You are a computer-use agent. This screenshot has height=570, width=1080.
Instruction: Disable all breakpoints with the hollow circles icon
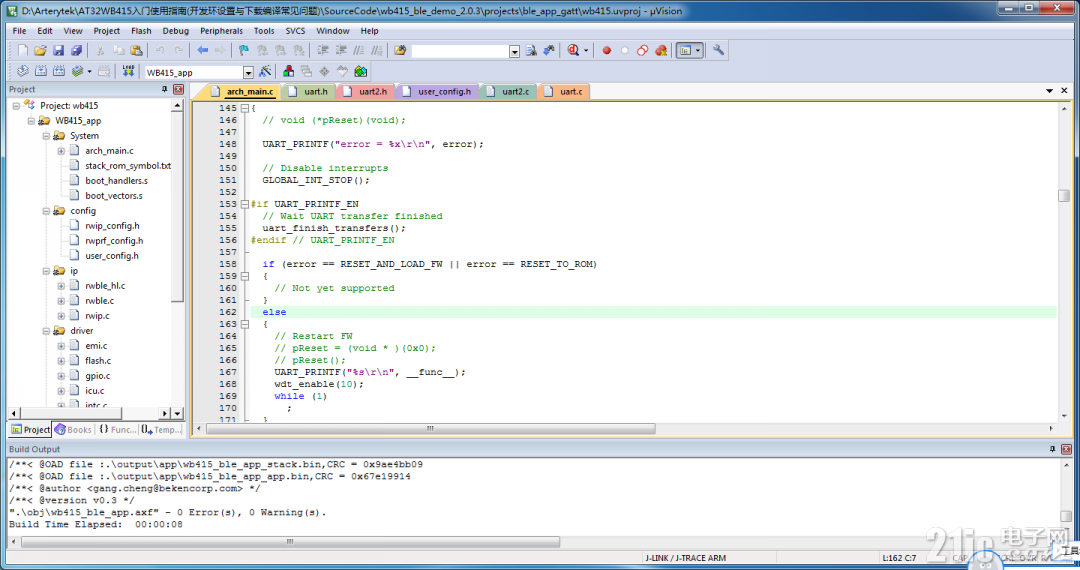(642, 50)
